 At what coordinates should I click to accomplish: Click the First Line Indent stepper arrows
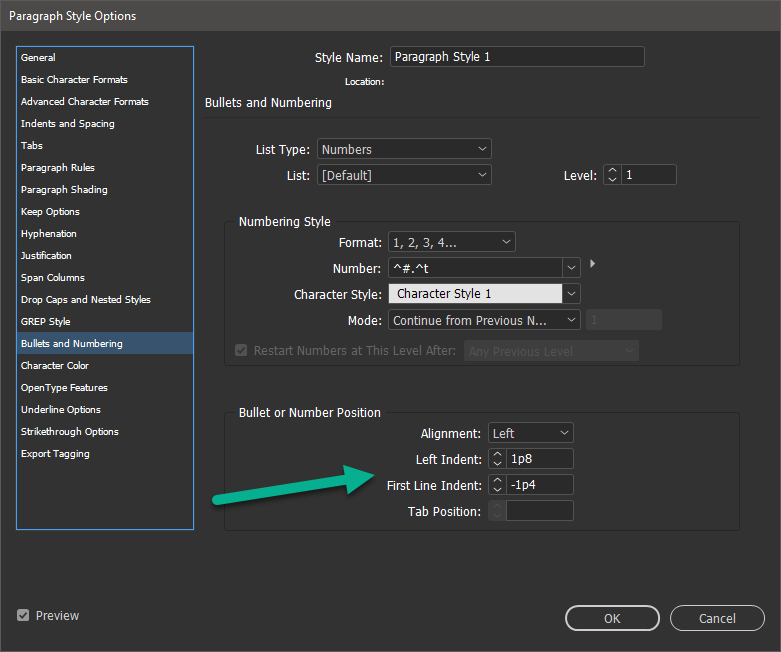(497, 485)
